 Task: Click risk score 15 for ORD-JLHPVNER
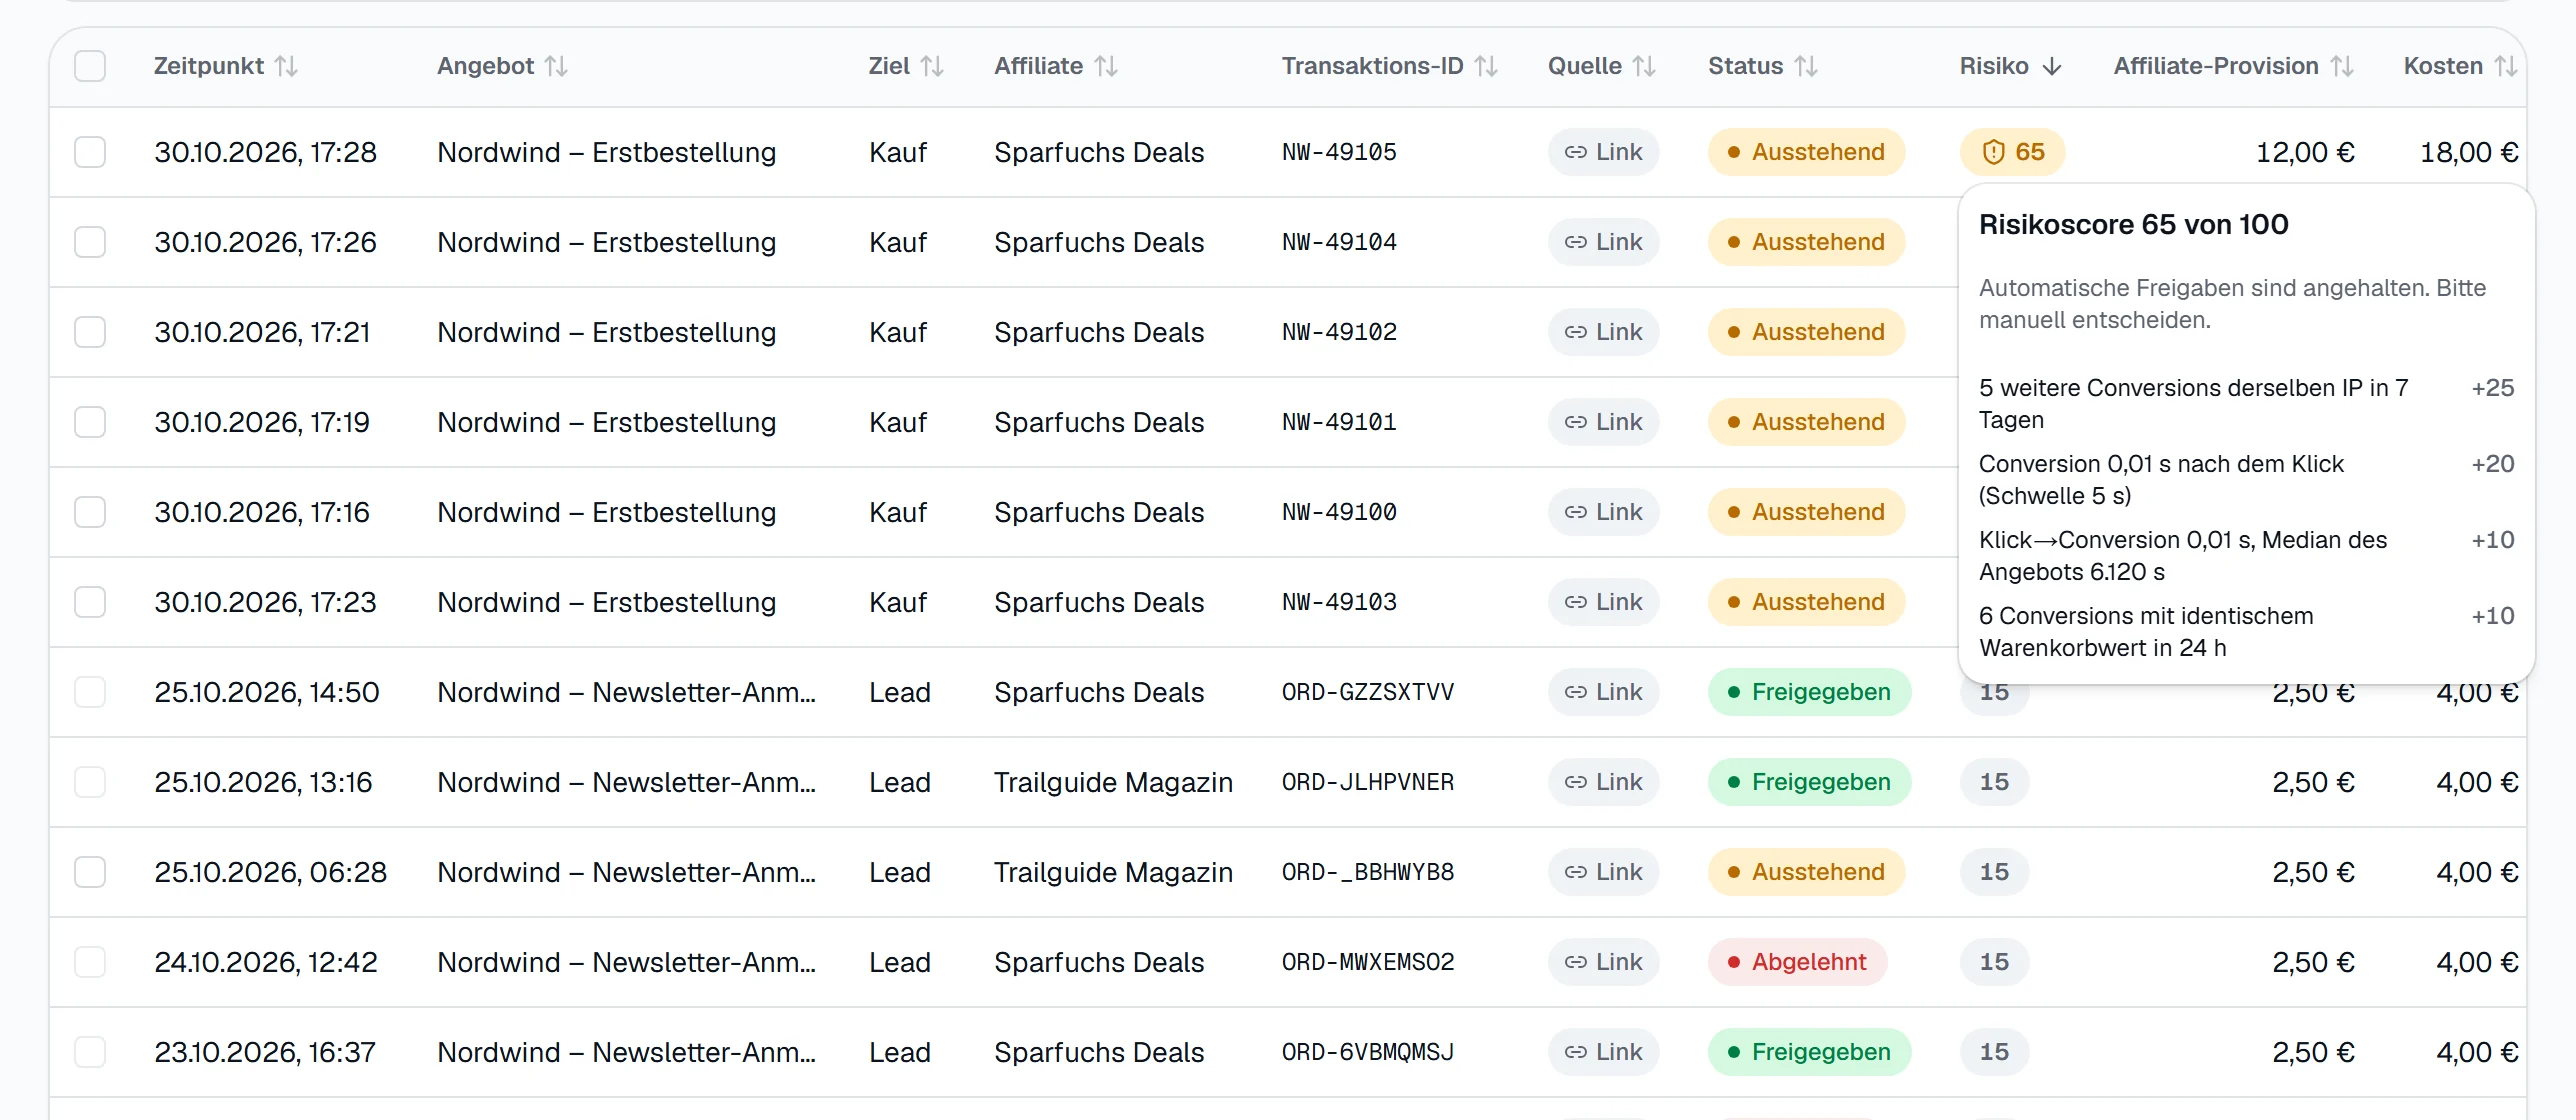click(1994, 782)
